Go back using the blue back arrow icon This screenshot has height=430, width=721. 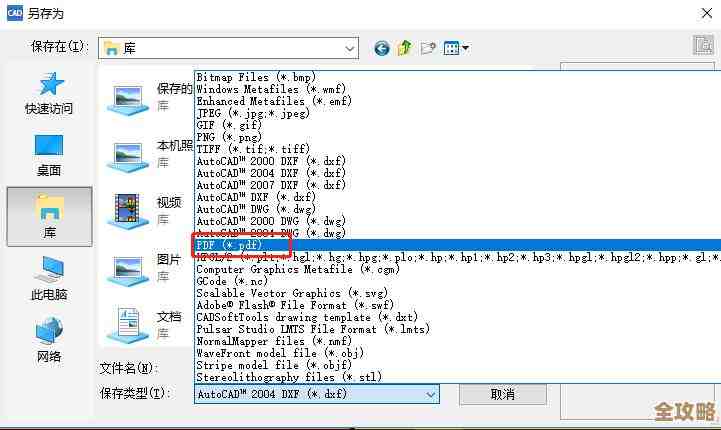click(x=382, y=48)
